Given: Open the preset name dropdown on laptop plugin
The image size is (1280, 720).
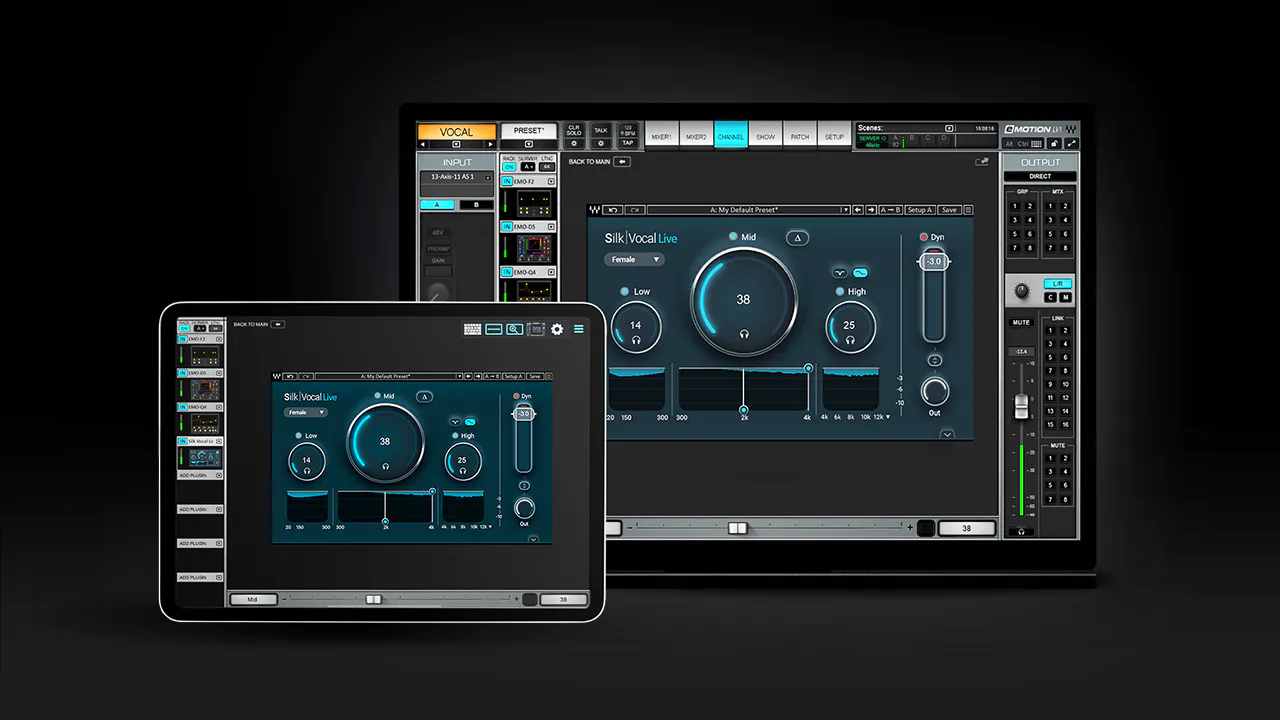Looking at the screenshot, I should coord(845,210).
